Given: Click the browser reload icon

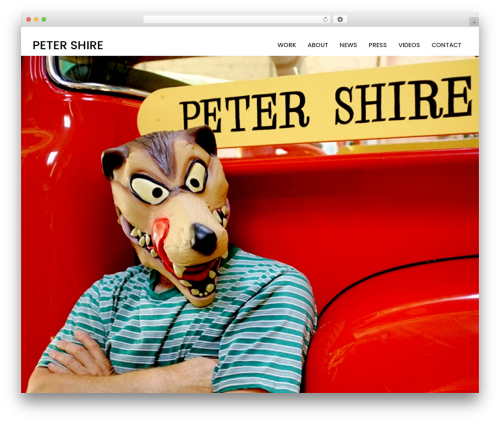Looking at the screenshot, I should (x=325, y=20).
